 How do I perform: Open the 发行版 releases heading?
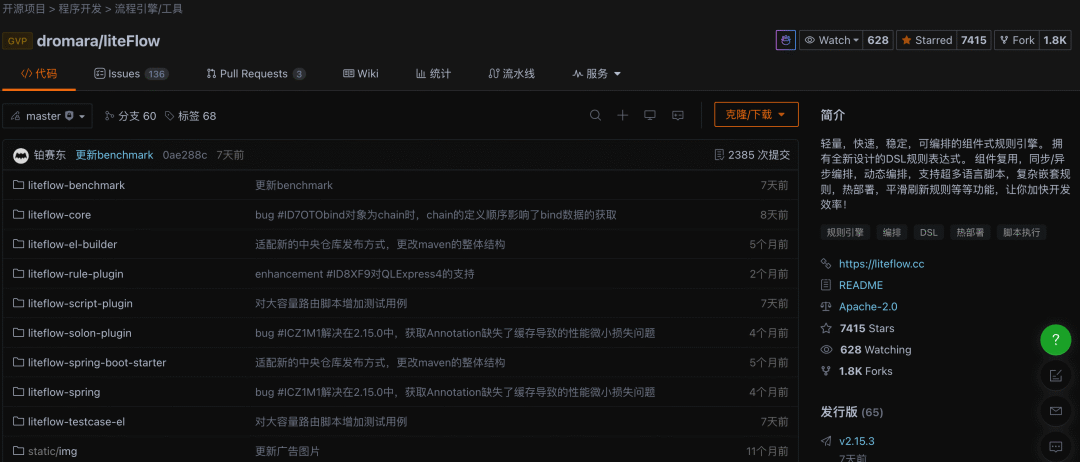point(852,412)
